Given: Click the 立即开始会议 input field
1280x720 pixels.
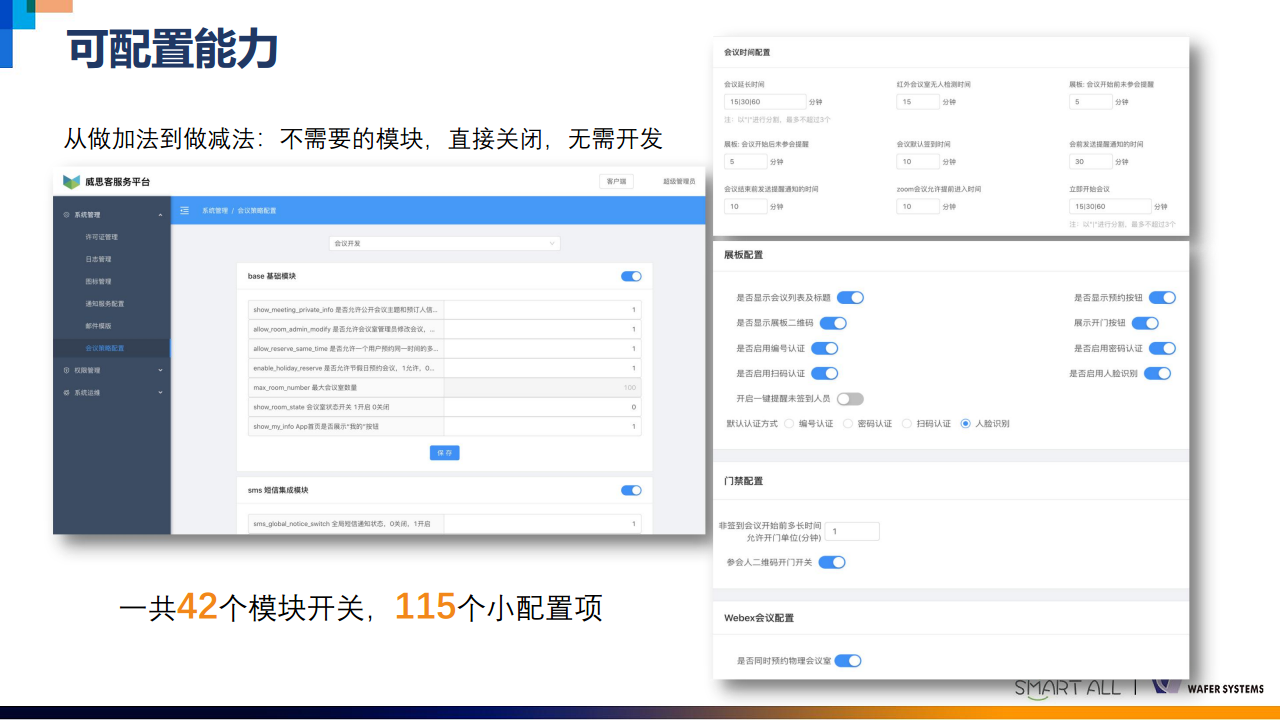Looking at the screenshot, I should pos(1109,206).
